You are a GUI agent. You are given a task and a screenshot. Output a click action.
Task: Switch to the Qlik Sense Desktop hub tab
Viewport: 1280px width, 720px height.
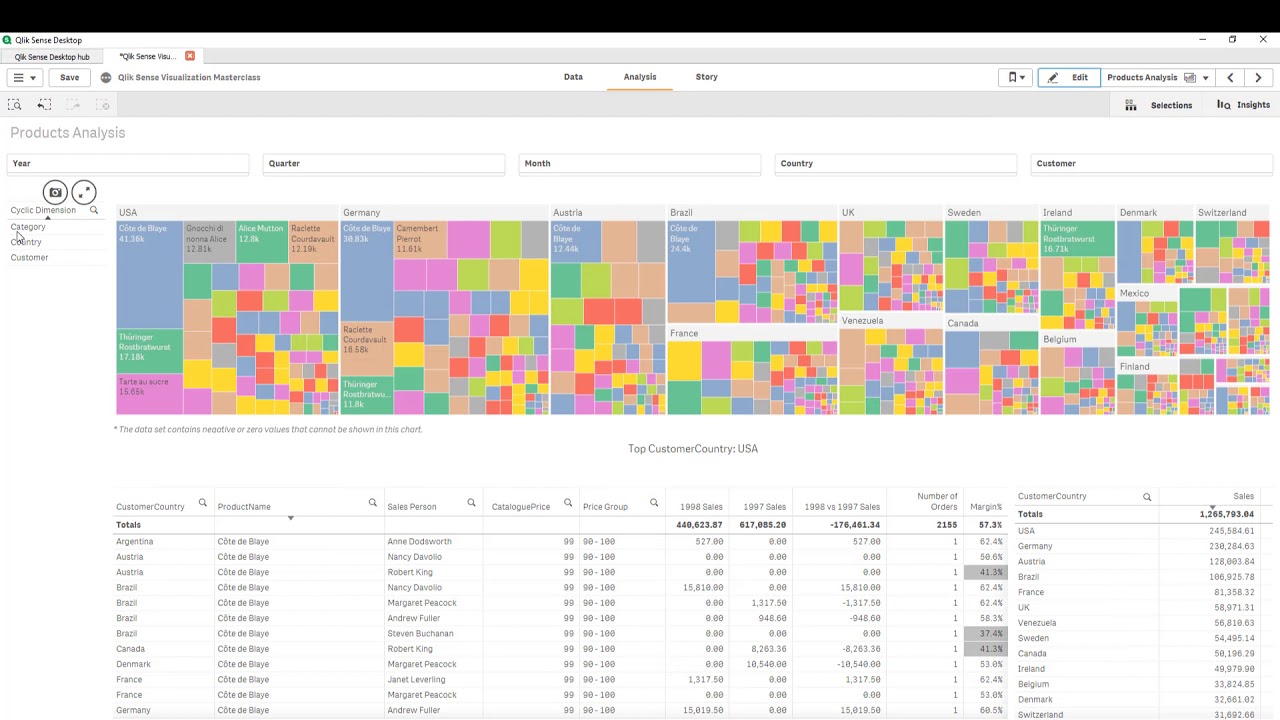coord(51,57)
